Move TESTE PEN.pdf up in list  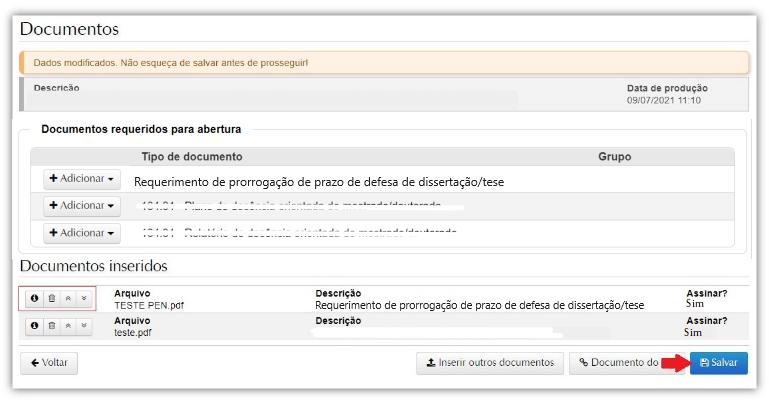point(68,298)
